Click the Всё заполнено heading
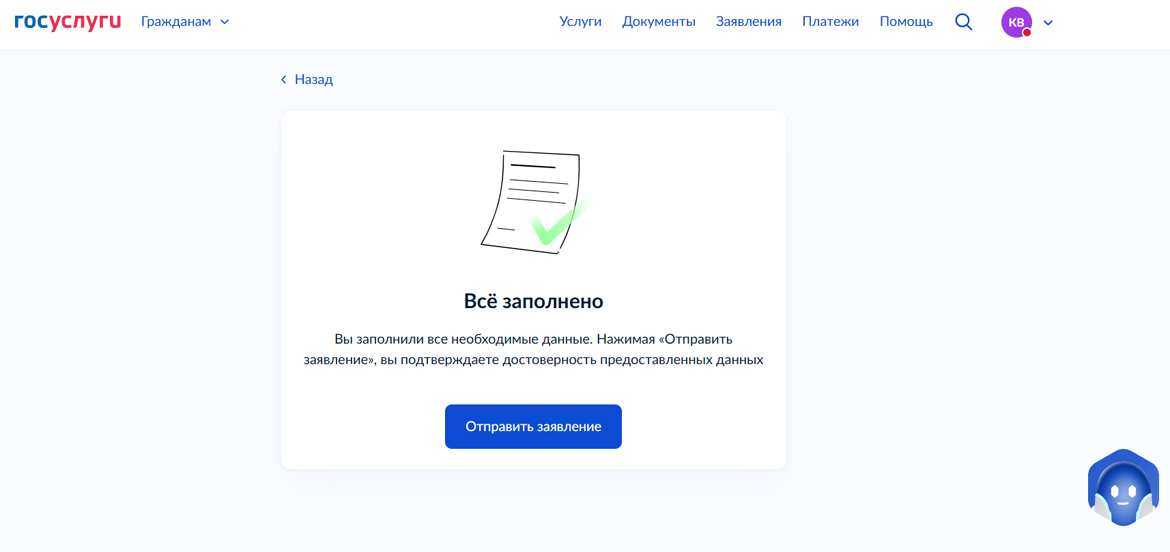Image resolution: width=1170 pixels, height=552 pixels. click(534, 302)
